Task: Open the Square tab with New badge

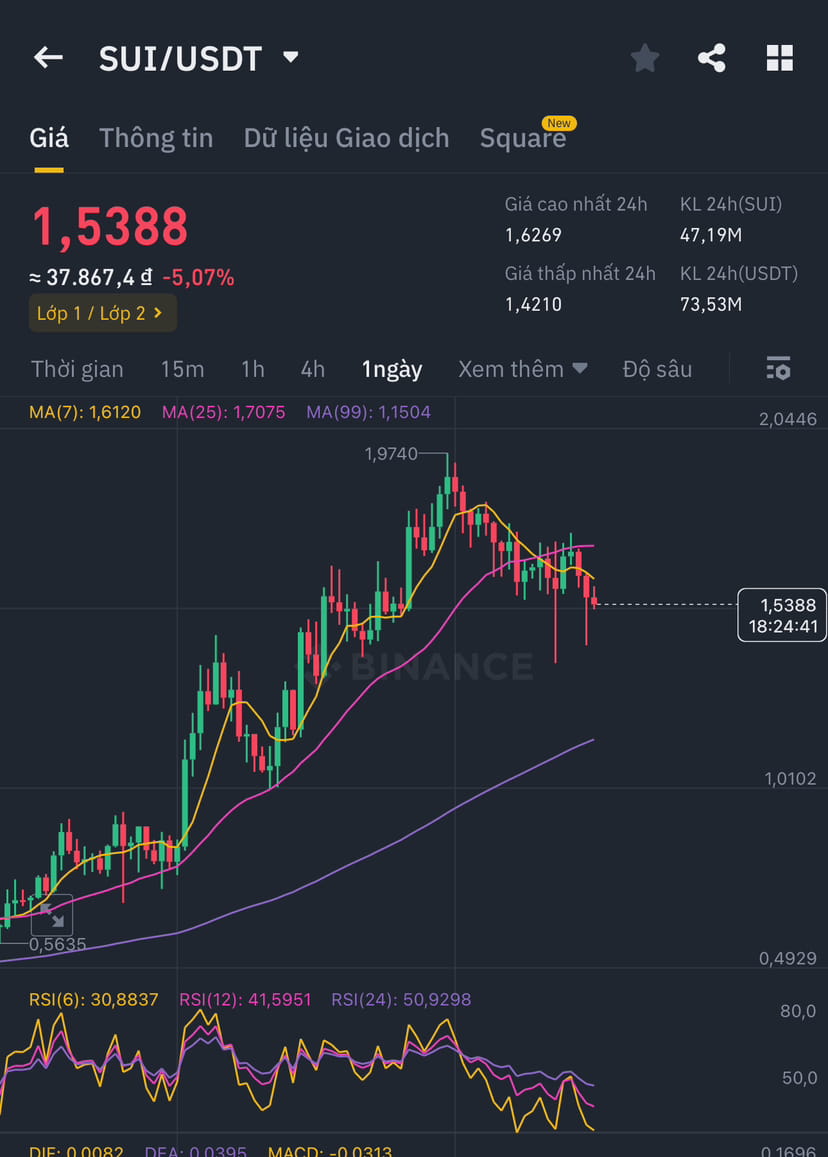Action: [523, 138]
